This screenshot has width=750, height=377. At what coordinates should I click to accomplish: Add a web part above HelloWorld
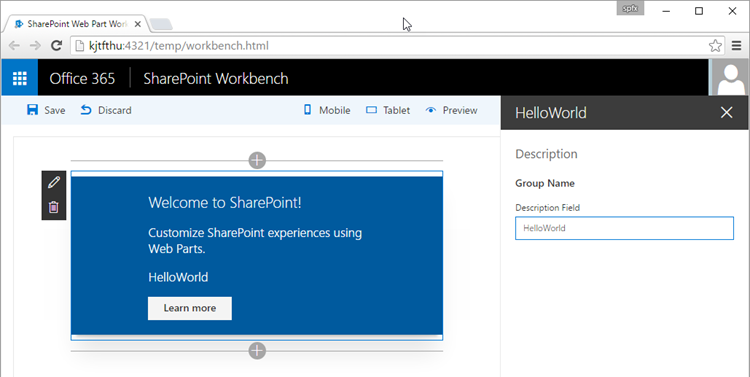257,160
